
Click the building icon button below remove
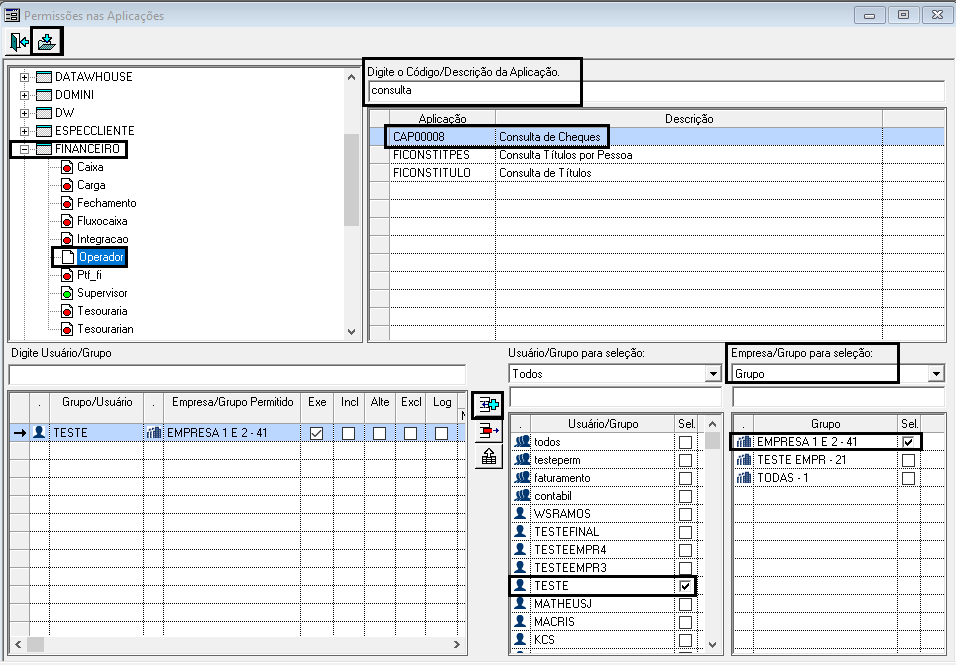tap(488, 457)
